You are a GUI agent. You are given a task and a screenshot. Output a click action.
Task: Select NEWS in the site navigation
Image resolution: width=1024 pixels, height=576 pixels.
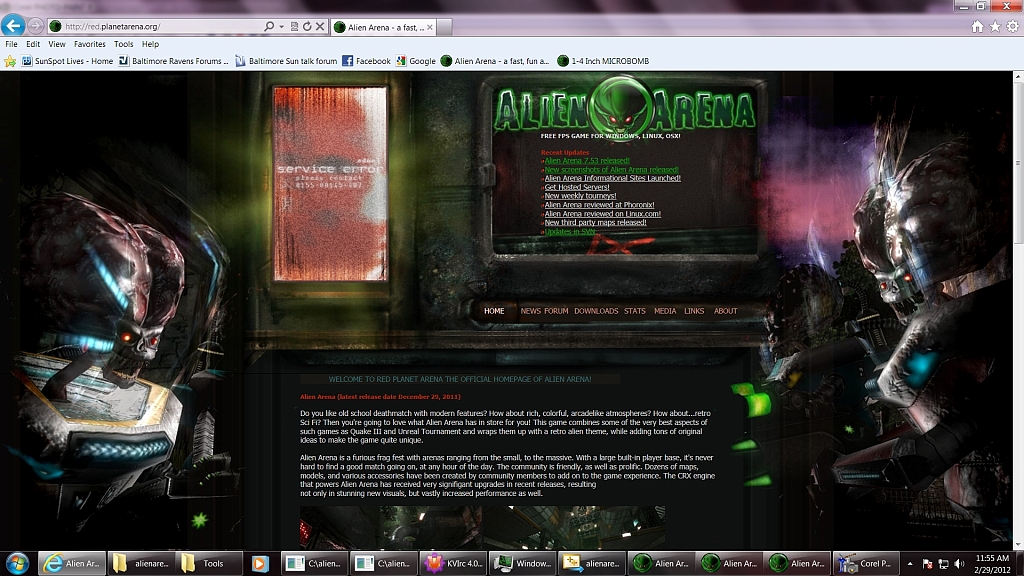coord(530,312)
